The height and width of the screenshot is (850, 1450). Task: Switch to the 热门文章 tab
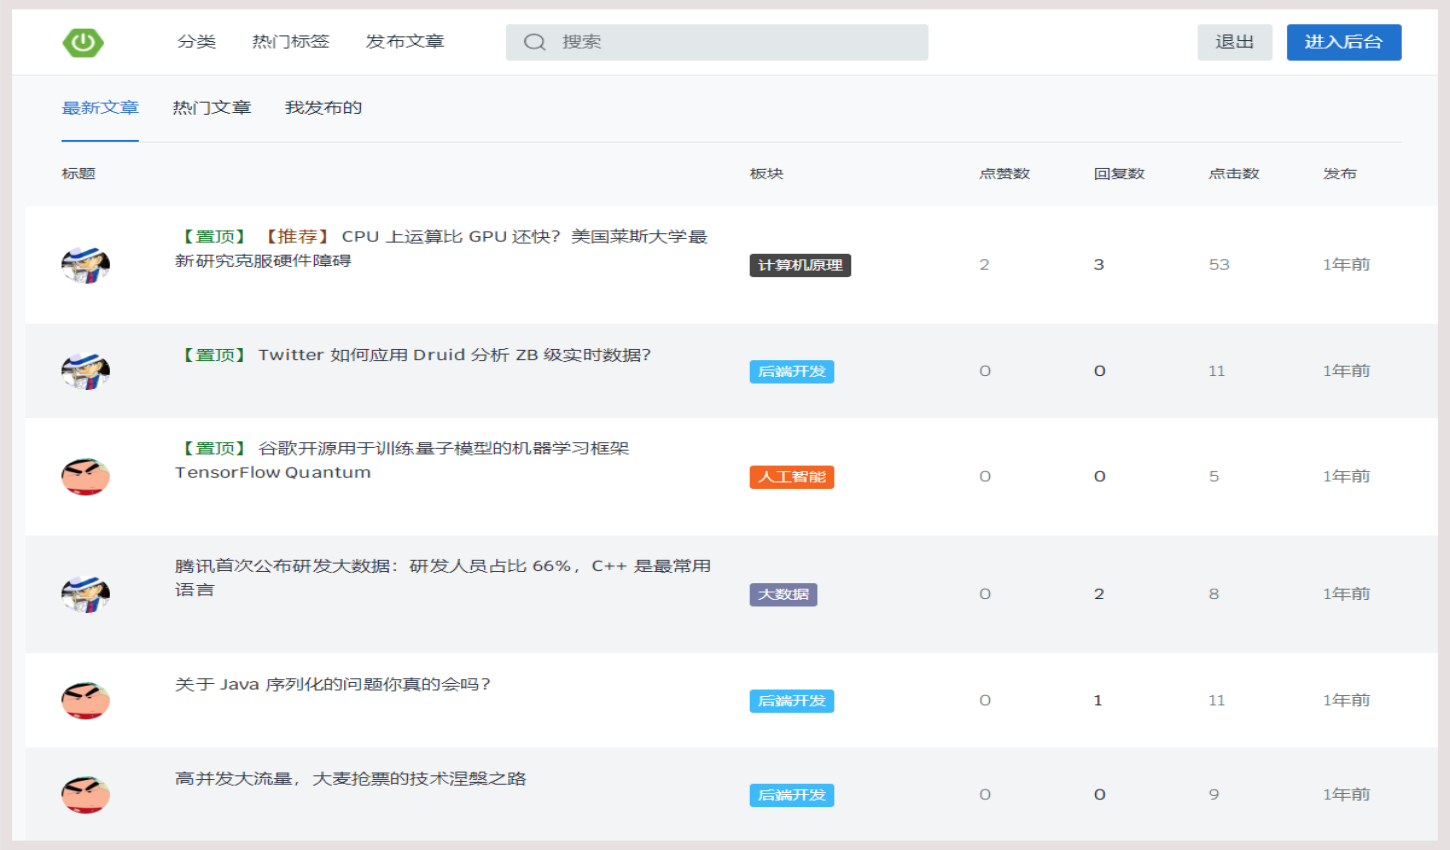pyautogui.click(x=211, y=108)
